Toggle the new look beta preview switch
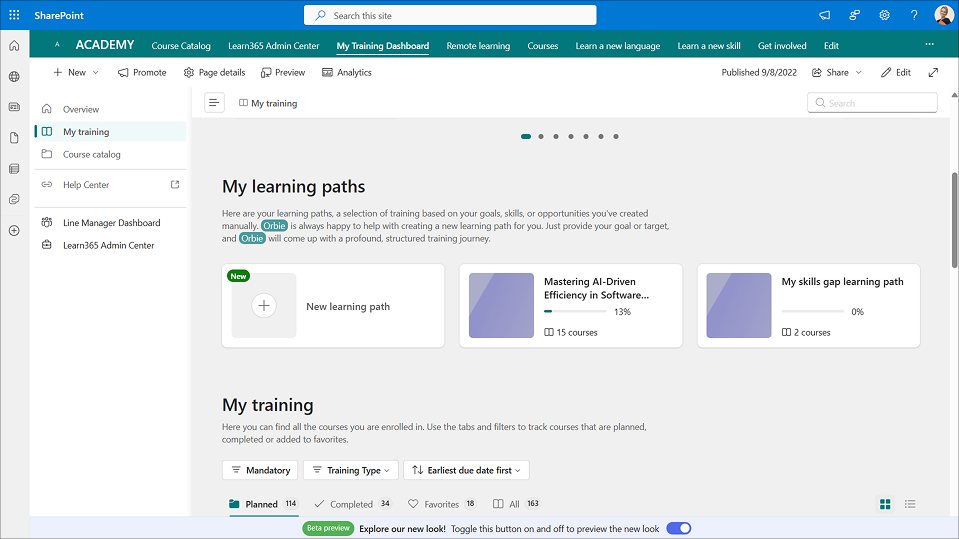 click(x=678, y=528)
